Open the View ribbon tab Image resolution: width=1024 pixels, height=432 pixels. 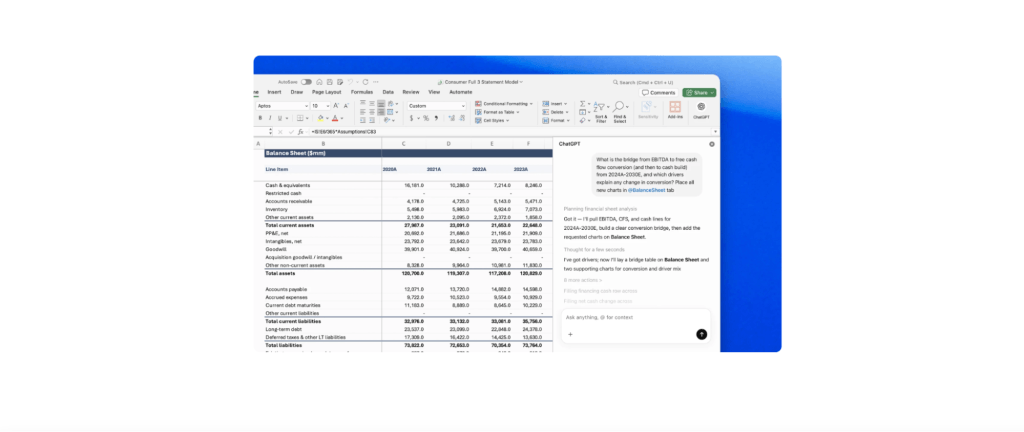coord(434,92)
